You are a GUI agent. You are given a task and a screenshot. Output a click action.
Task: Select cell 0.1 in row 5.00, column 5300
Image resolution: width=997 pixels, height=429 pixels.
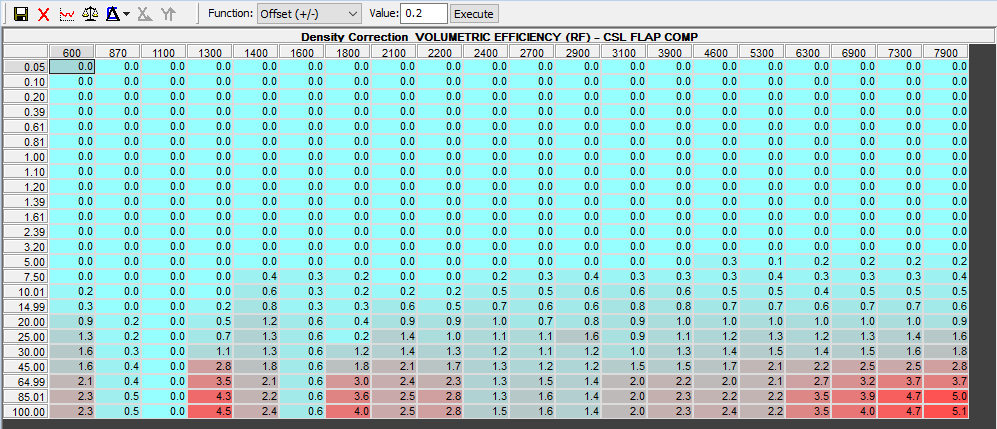point(762,261)
